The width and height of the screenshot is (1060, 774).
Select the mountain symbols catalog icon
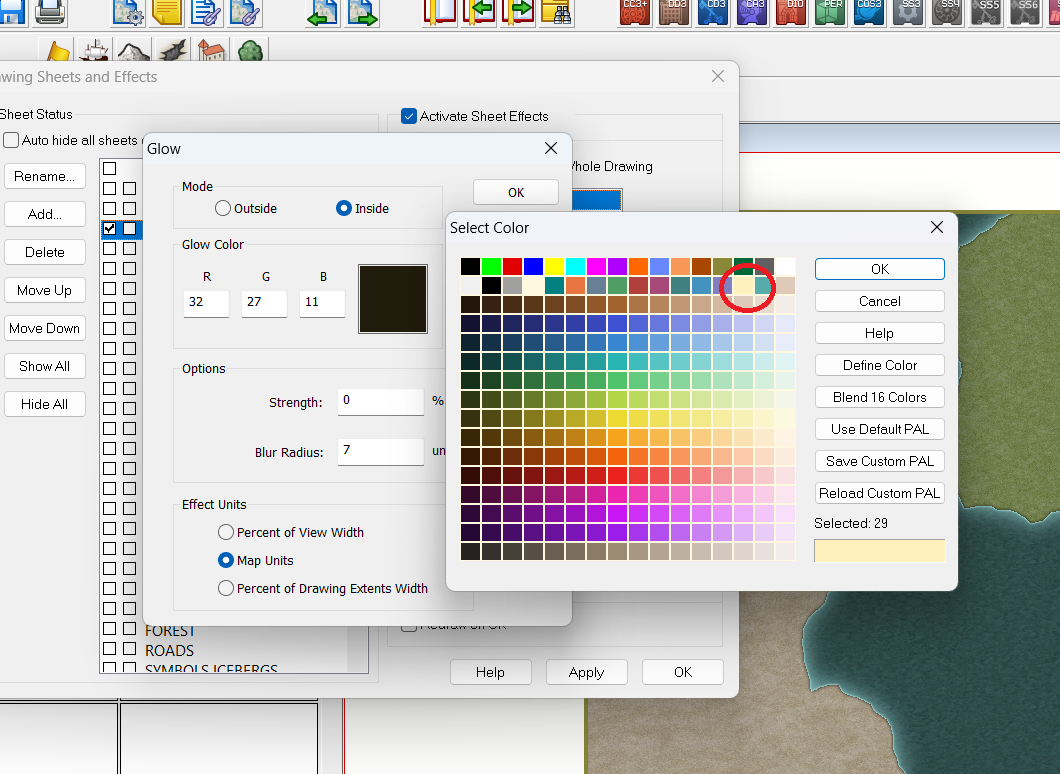point(133,51)
